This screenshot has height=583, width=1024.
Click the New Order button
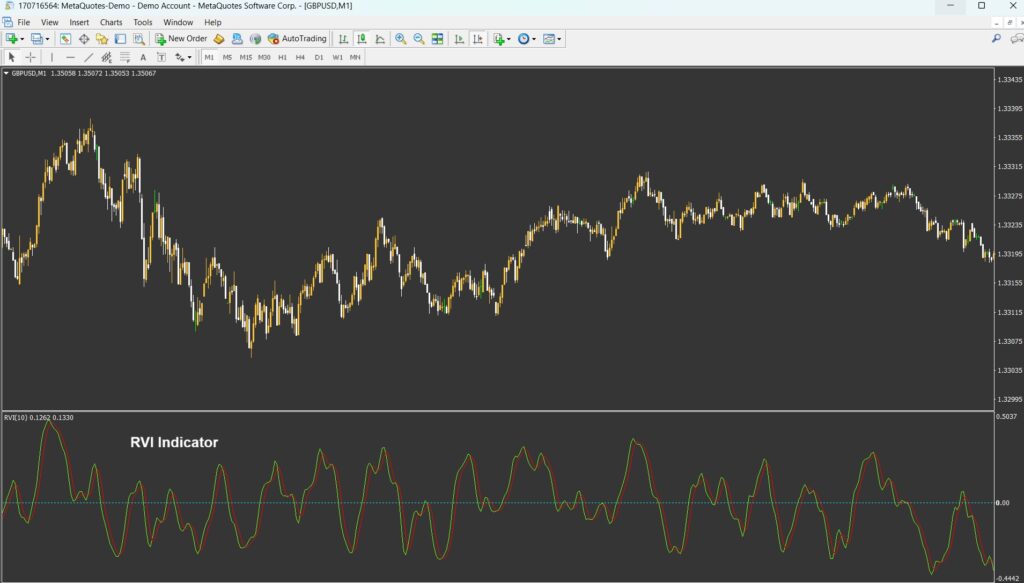(x=181, y=39)
